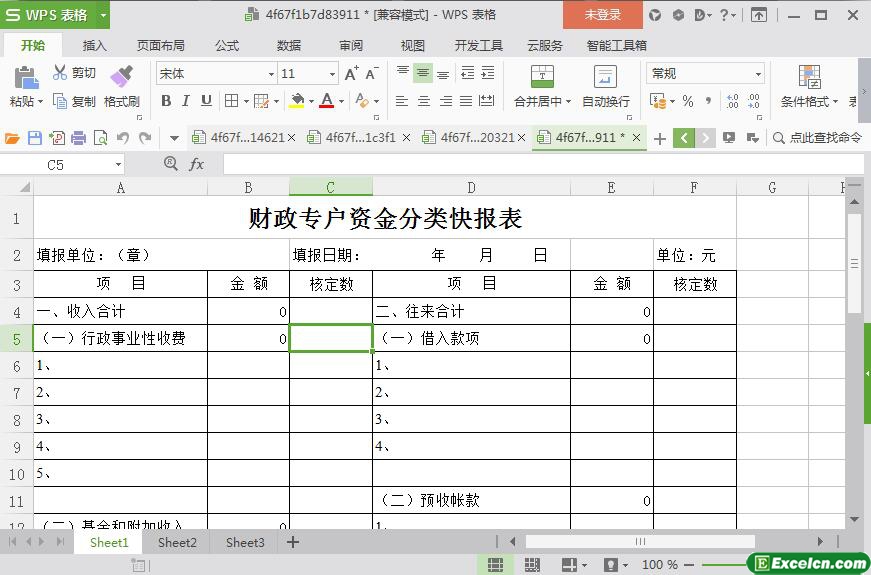This screenshot has width=871, height=575.
Task: Toggle italic formatting
Action: pos(186,101)
